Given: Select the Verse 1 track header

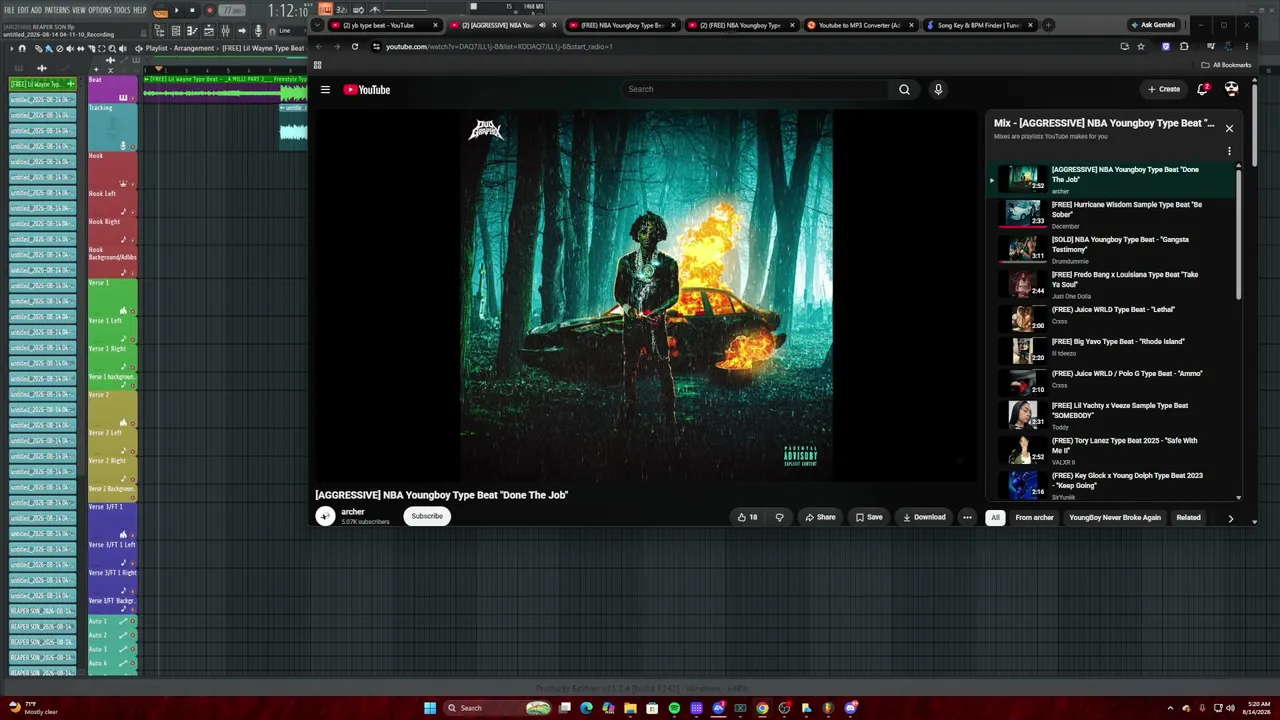Looking at the screenshot, I should [x=112, y=296].
